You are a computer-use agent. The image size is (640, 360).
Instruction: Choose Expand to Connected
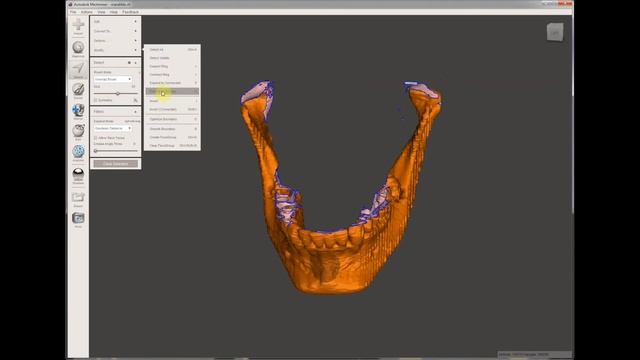173,83
